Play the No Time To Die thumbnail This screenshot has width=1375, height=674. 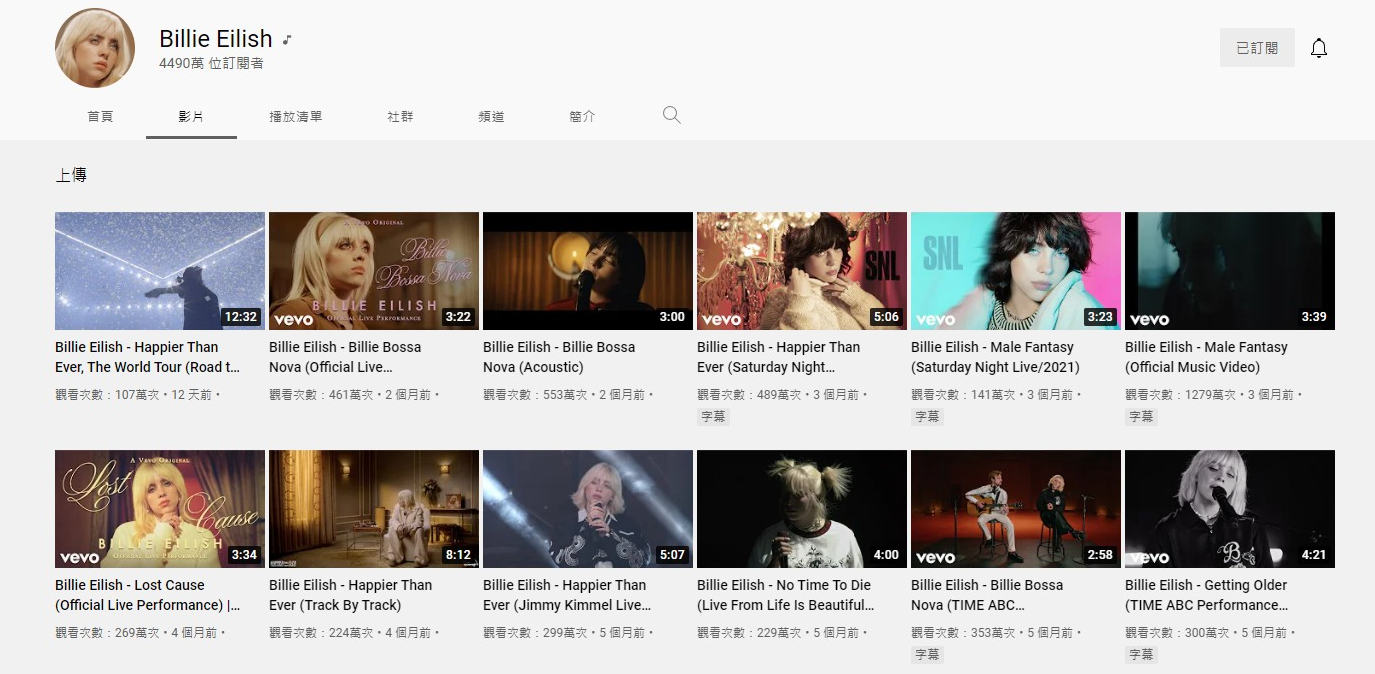[x=802, y=509]
